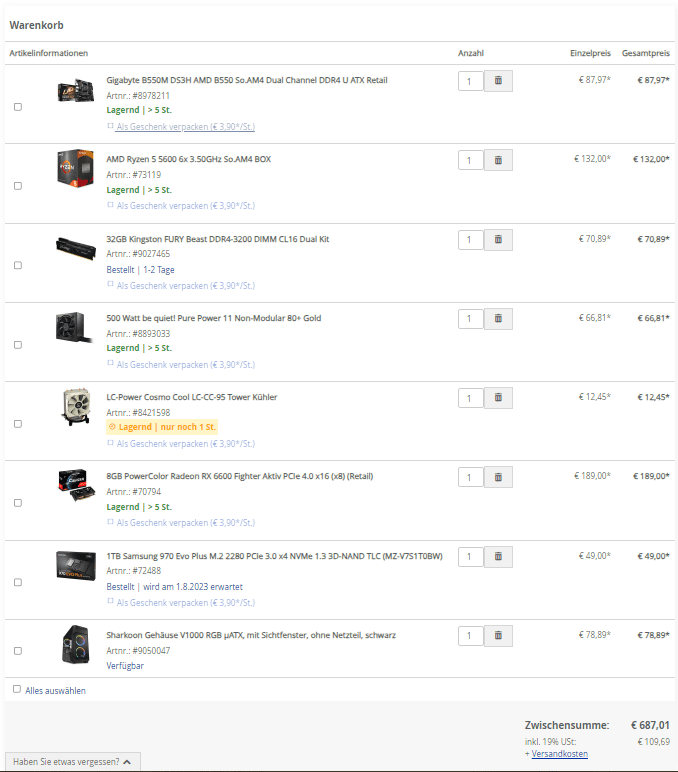Check the Kingston FURY Beast row checkbox

(x=18, y=265)
